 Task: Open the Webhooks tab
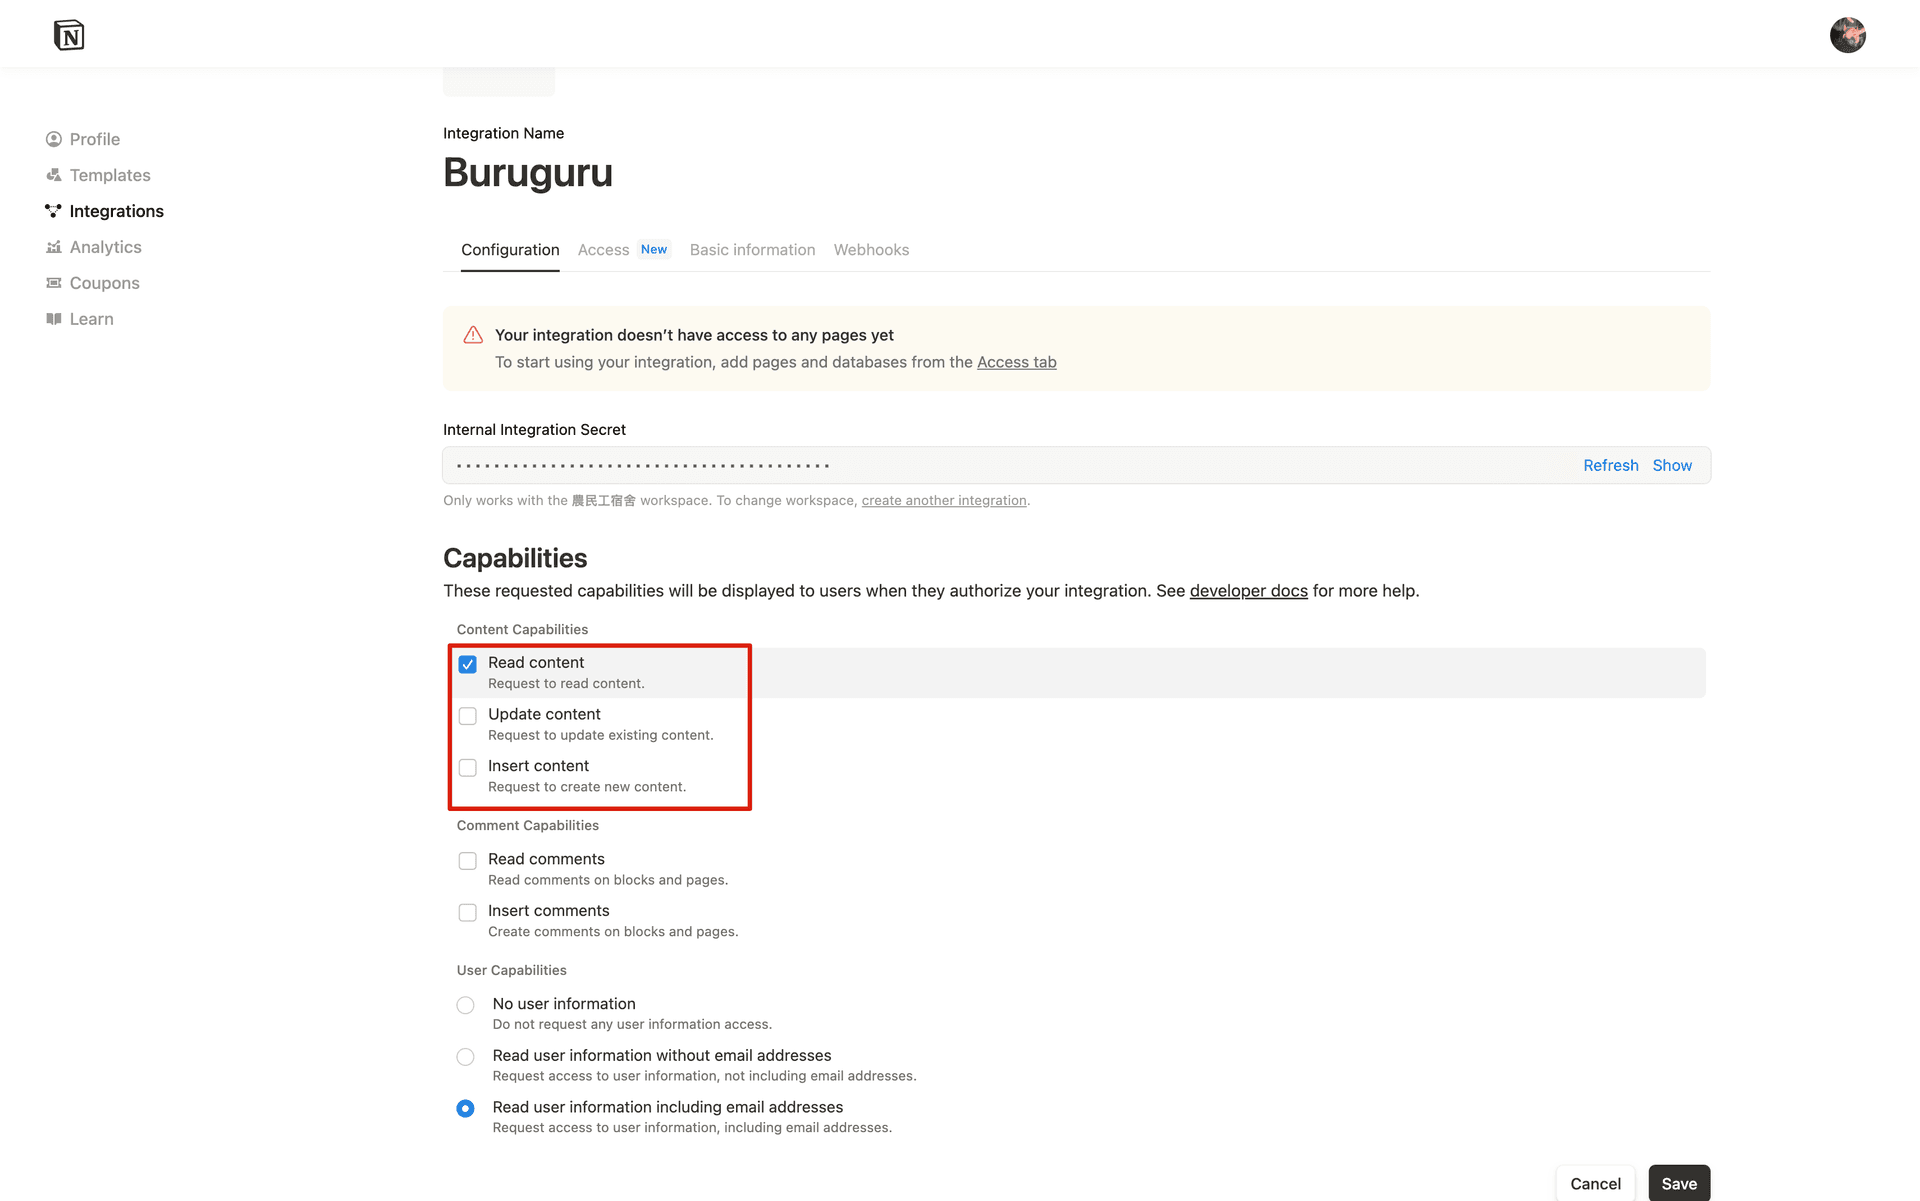[x=871, y=250]
